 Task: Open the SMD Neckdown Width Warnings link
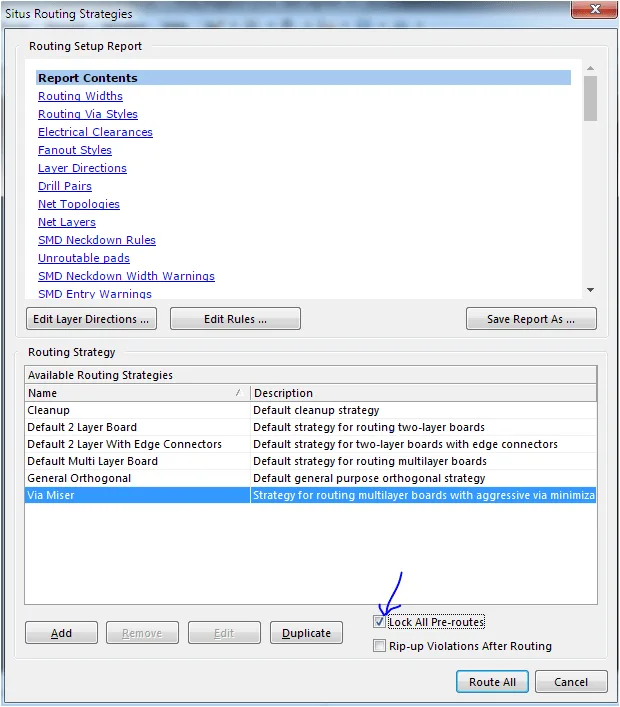click(x=126, y=276)
